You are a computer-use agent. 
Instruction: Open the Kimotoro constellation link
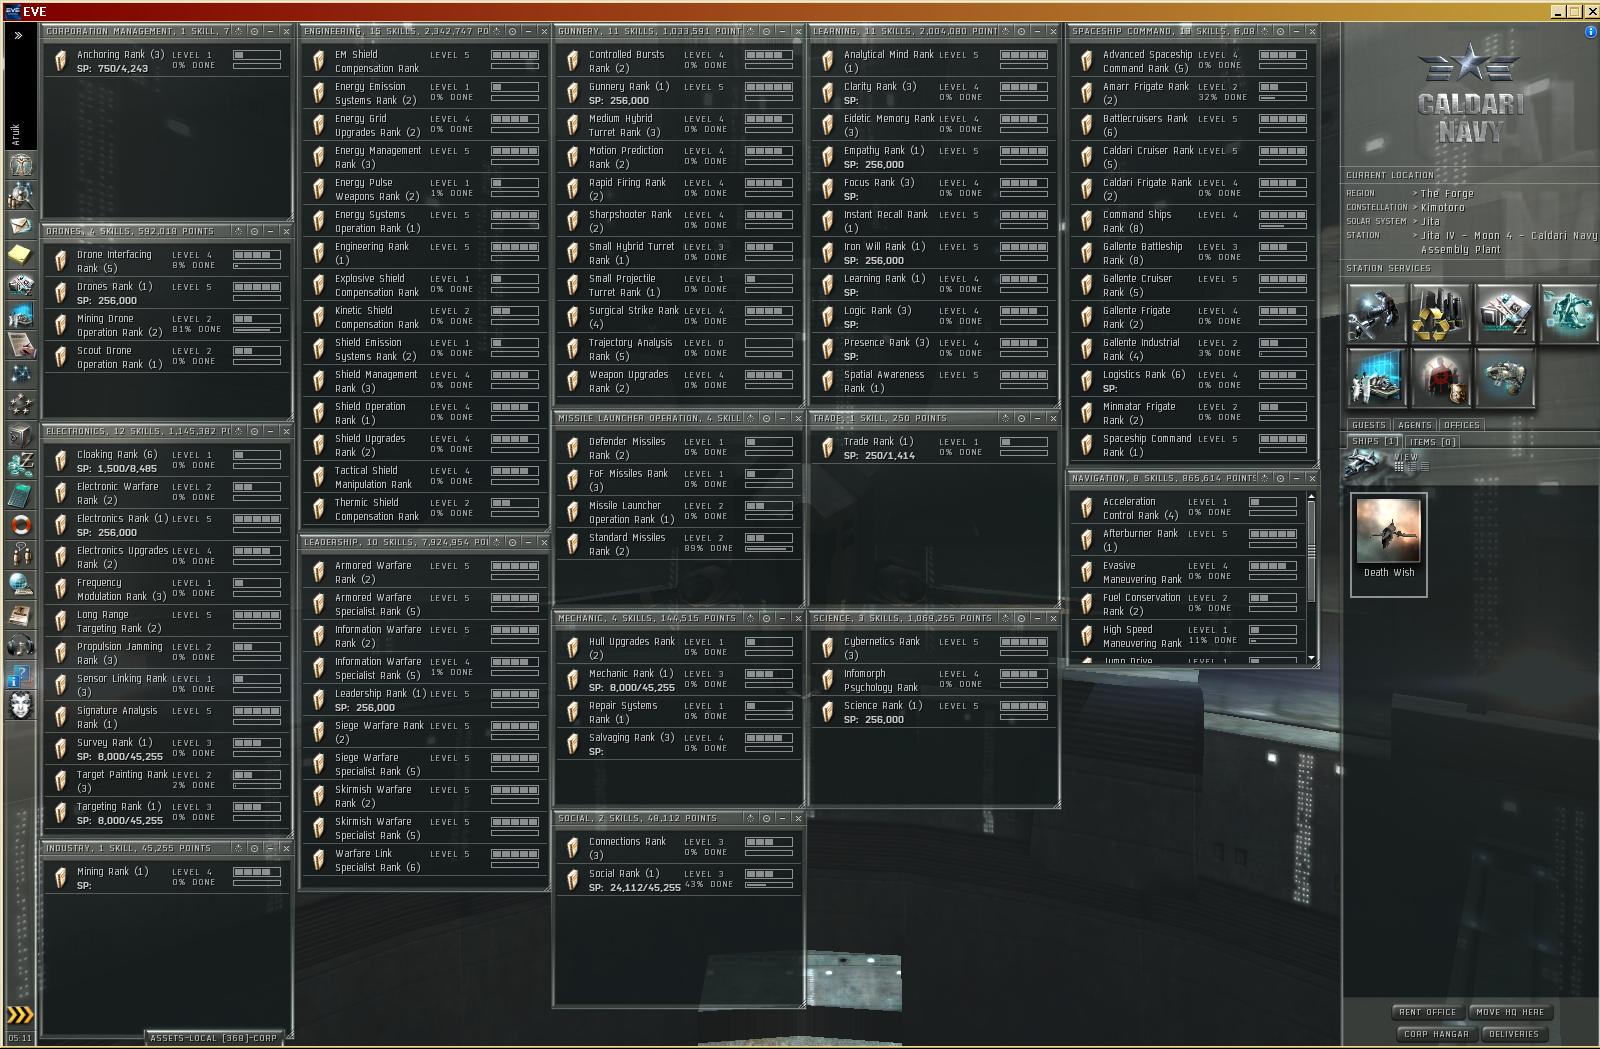1442,207
